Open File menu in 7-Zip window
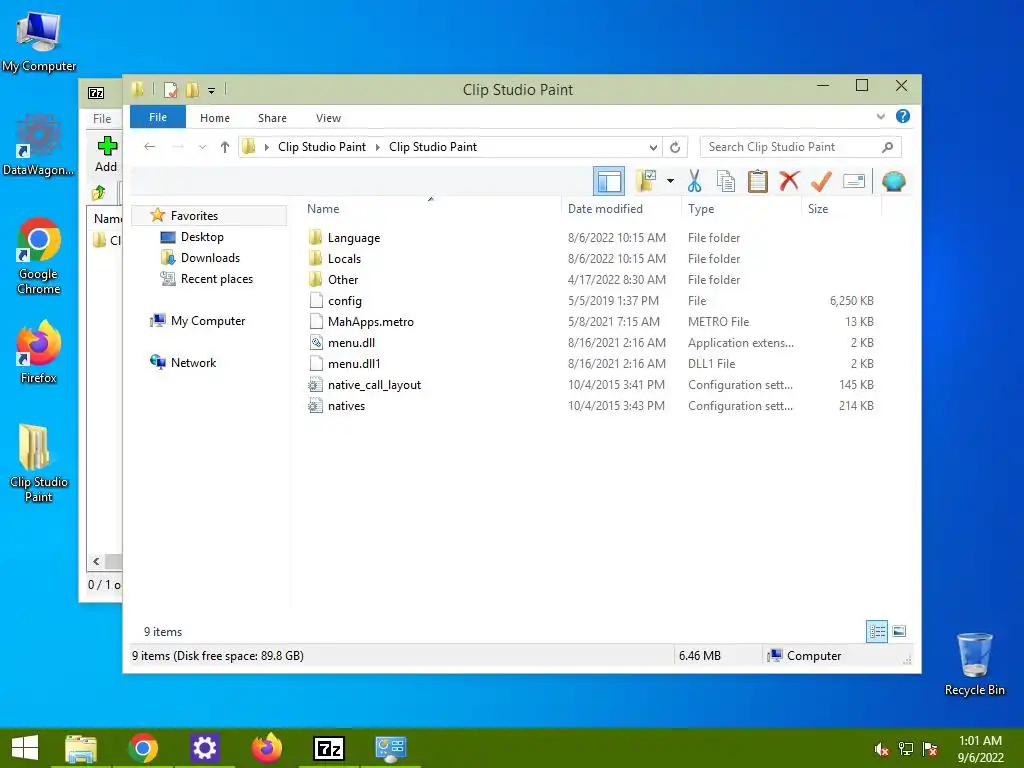1024x768 pixels. click(x=102, y=119)
